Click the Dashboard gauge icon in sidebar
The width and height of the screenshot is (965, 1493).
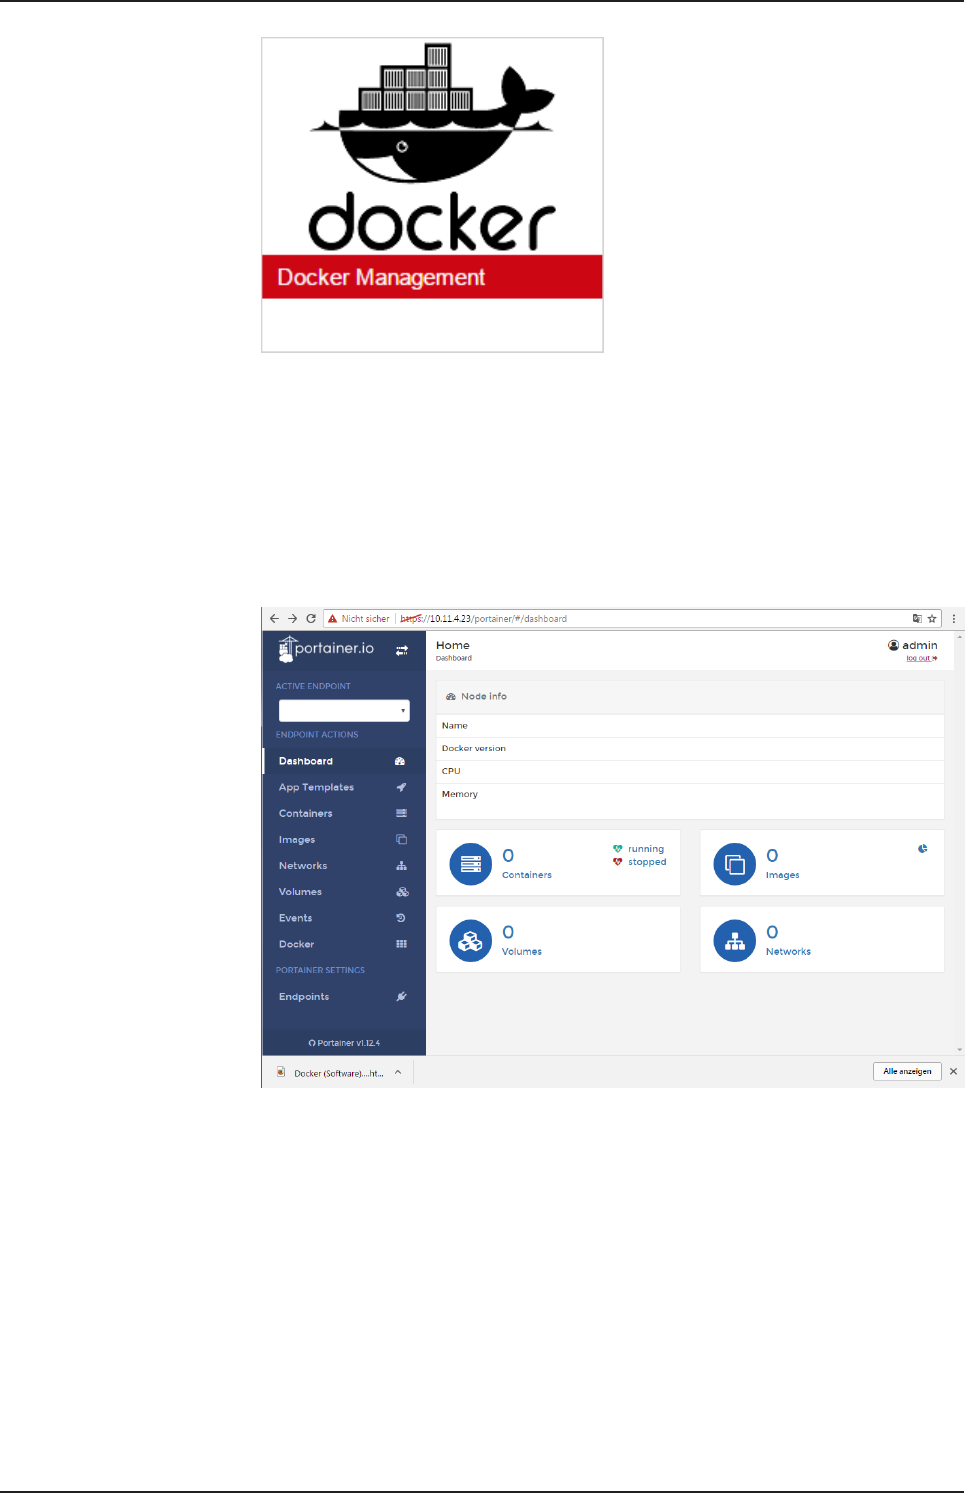pos(400,761)
